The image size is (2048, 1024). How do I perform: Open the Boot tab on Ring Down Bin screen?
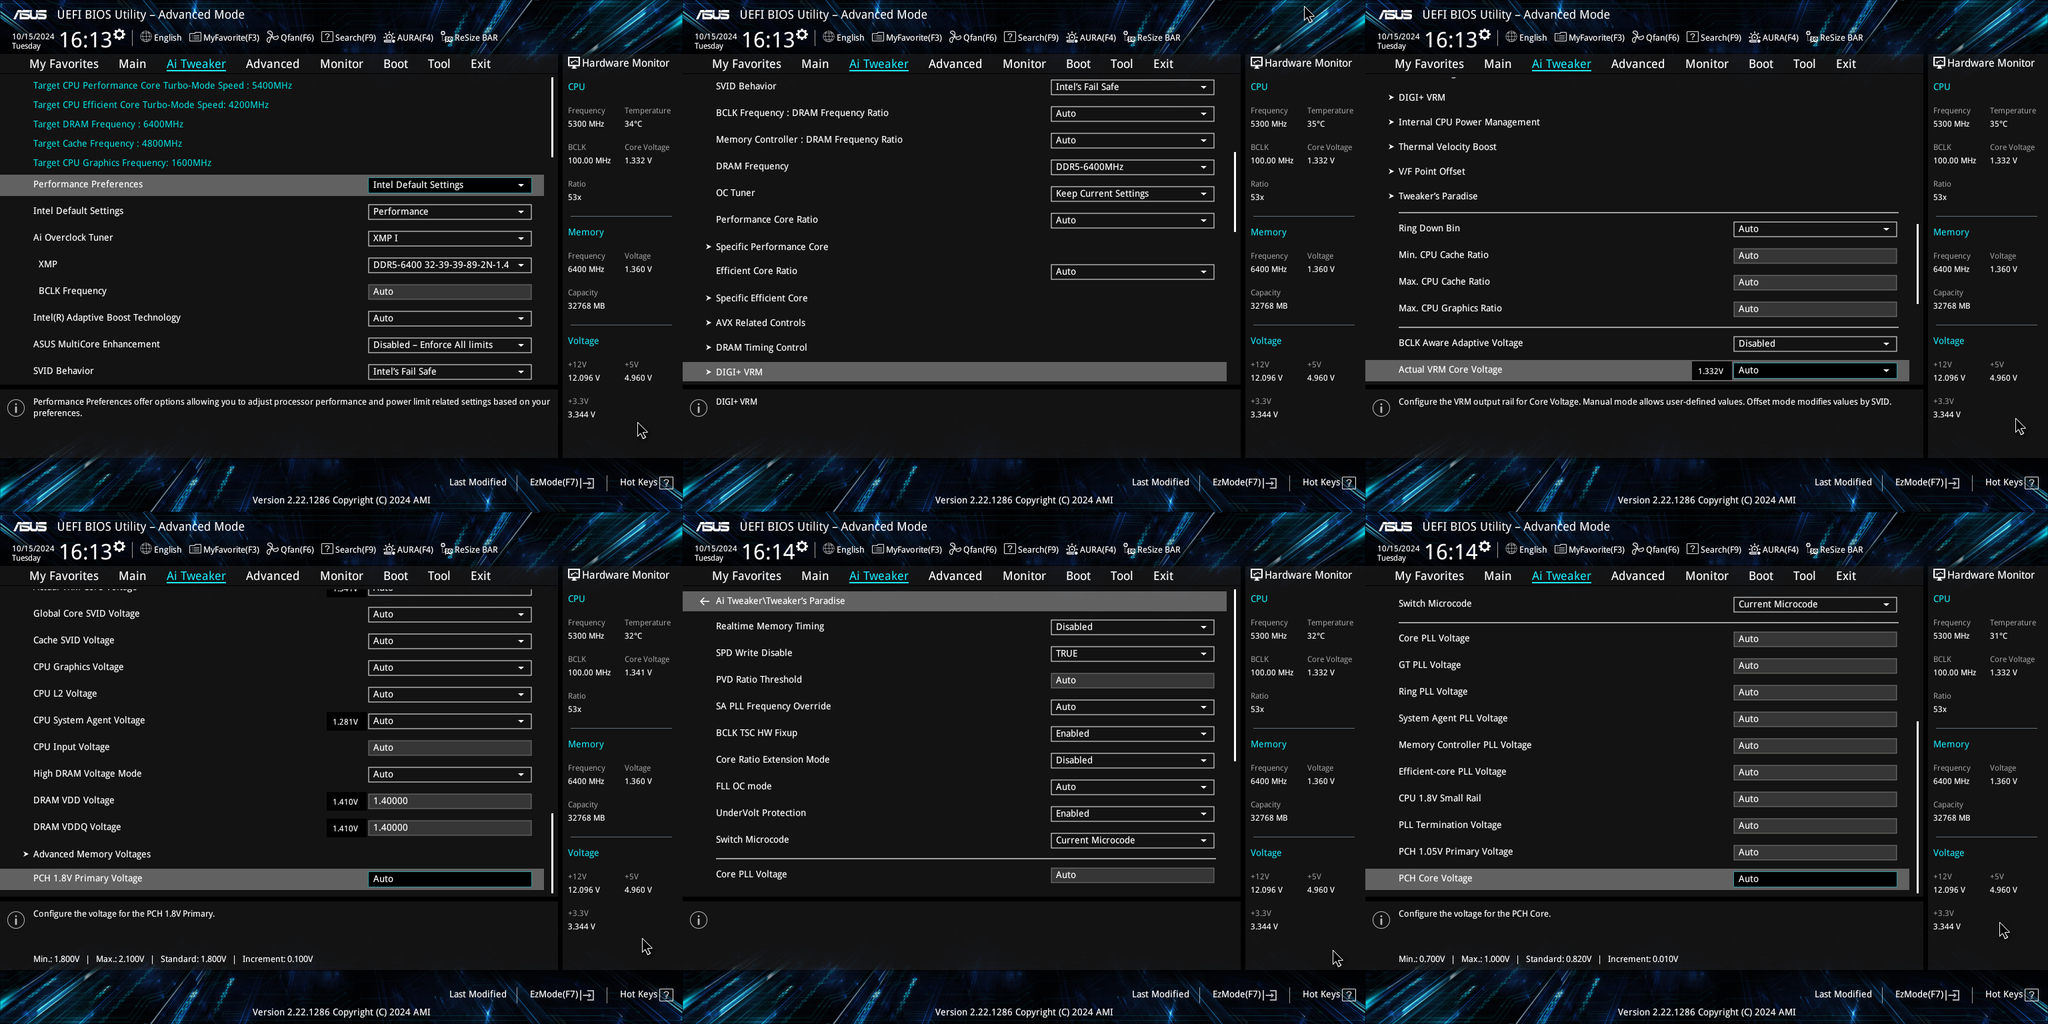point(1761,64)
